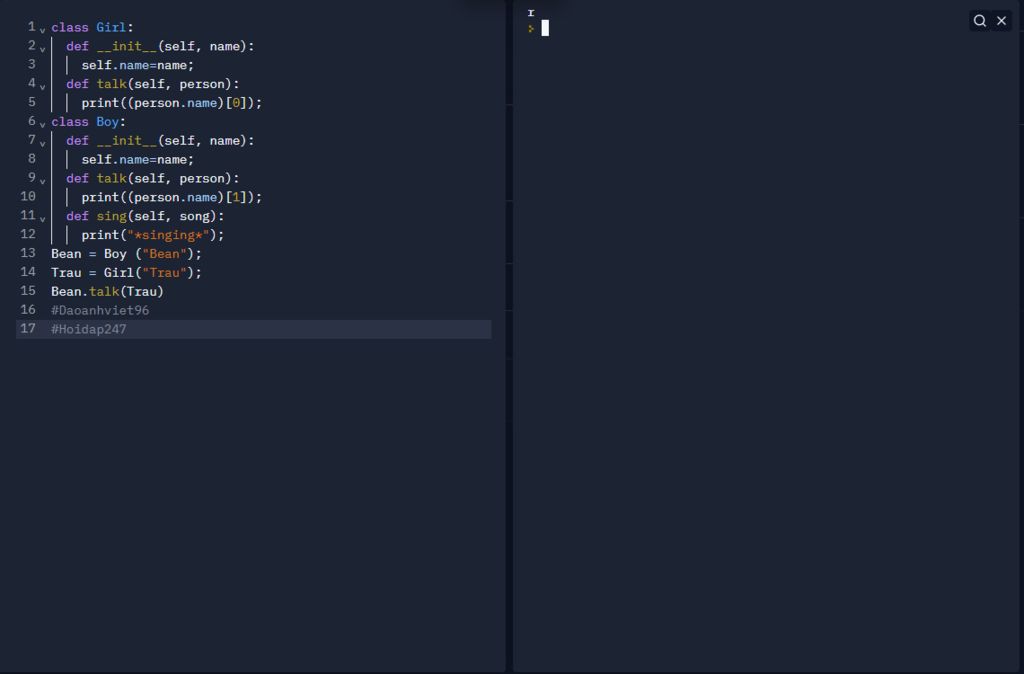Click line number 10 in gutter
This screenshot has width=1024, height=674.
(28, 196)
